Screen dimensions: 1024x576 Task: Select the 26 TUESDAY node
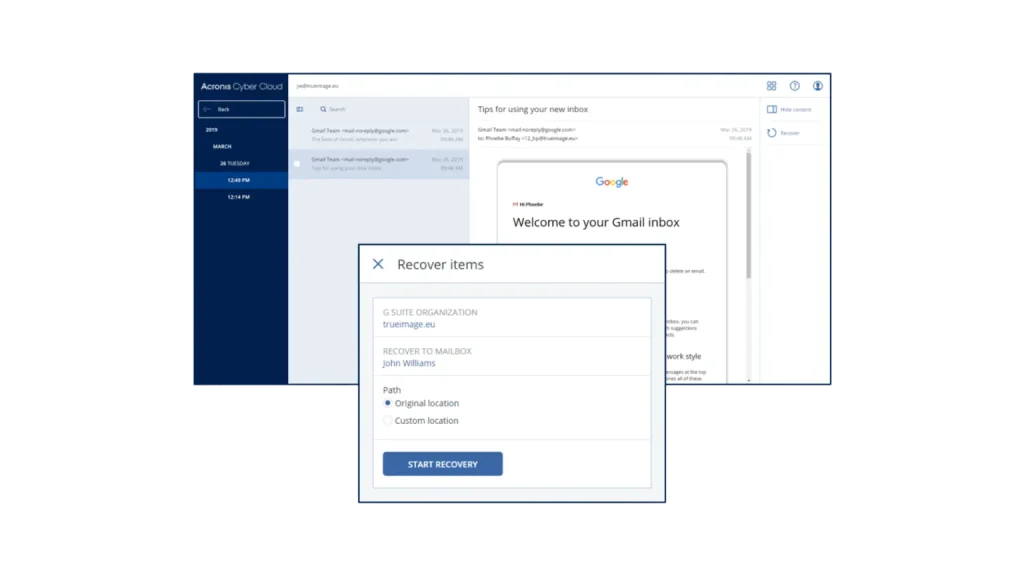234,163
